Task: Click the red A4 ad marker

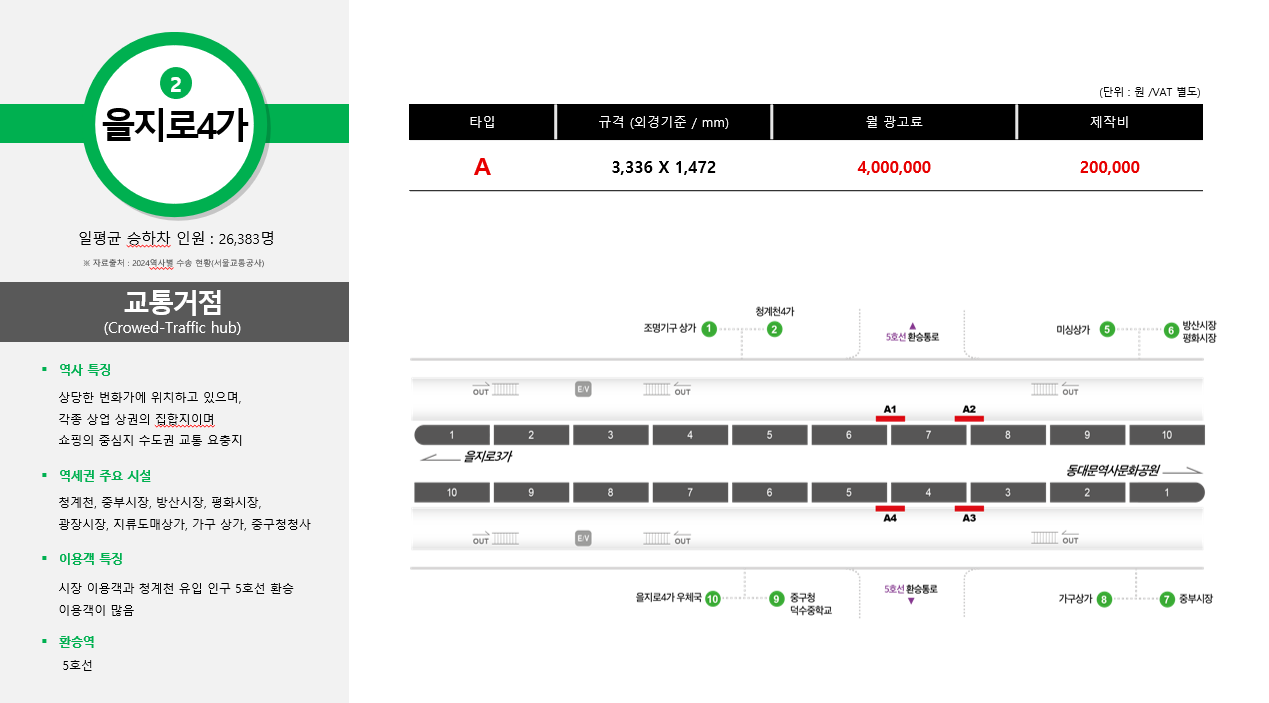Action: pyautogui.click(x=890, y=509)
